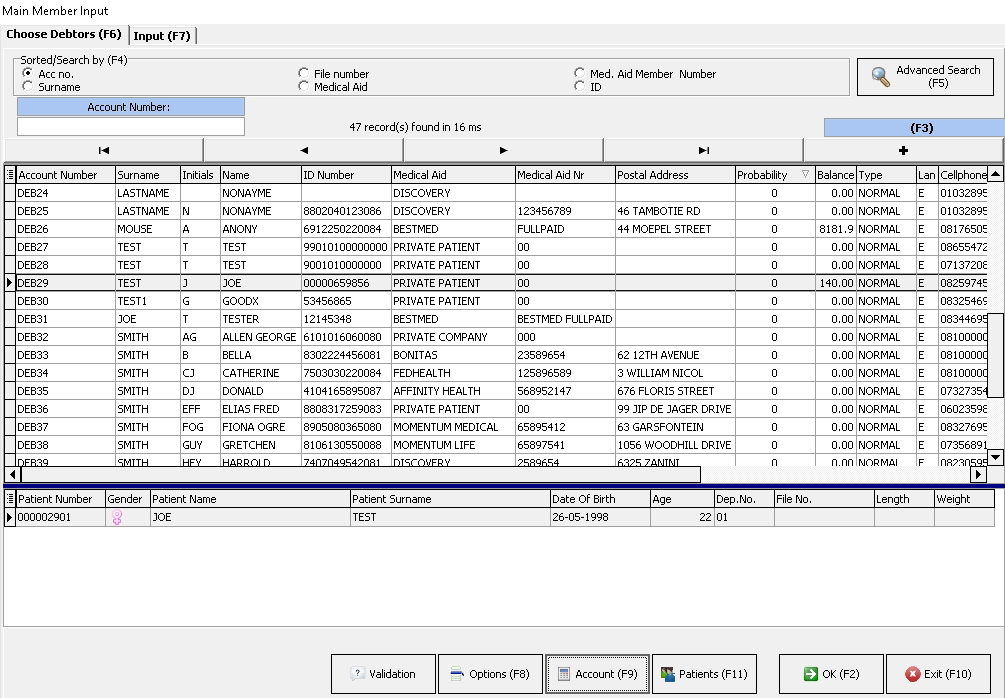Switch to the Input (F7) tab
This screenshot has width=1005, height=698.
(162, 36)
